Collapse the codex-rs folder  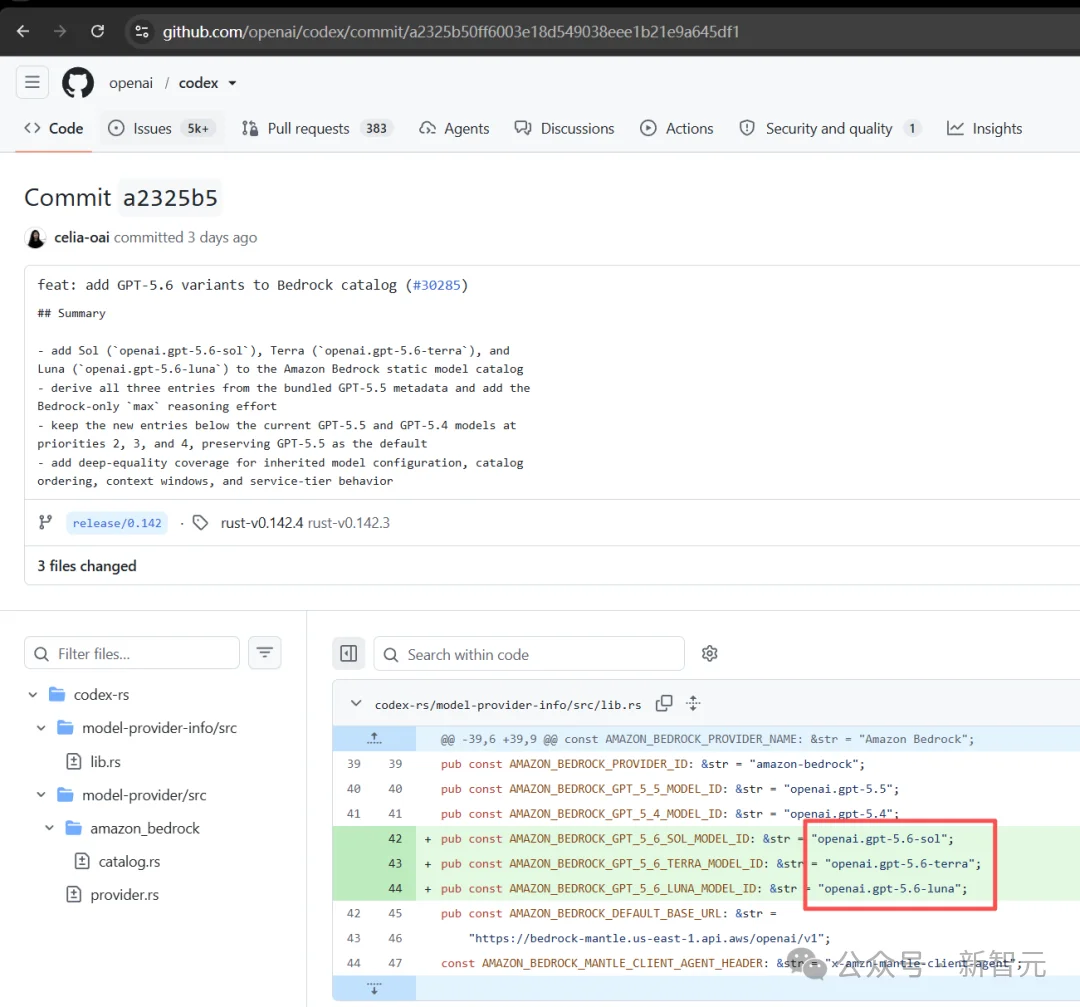33,694
